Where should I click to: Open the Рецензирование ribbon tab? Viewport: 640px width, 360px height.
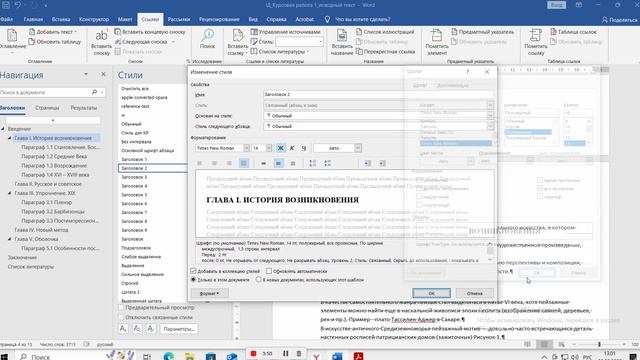219,19
